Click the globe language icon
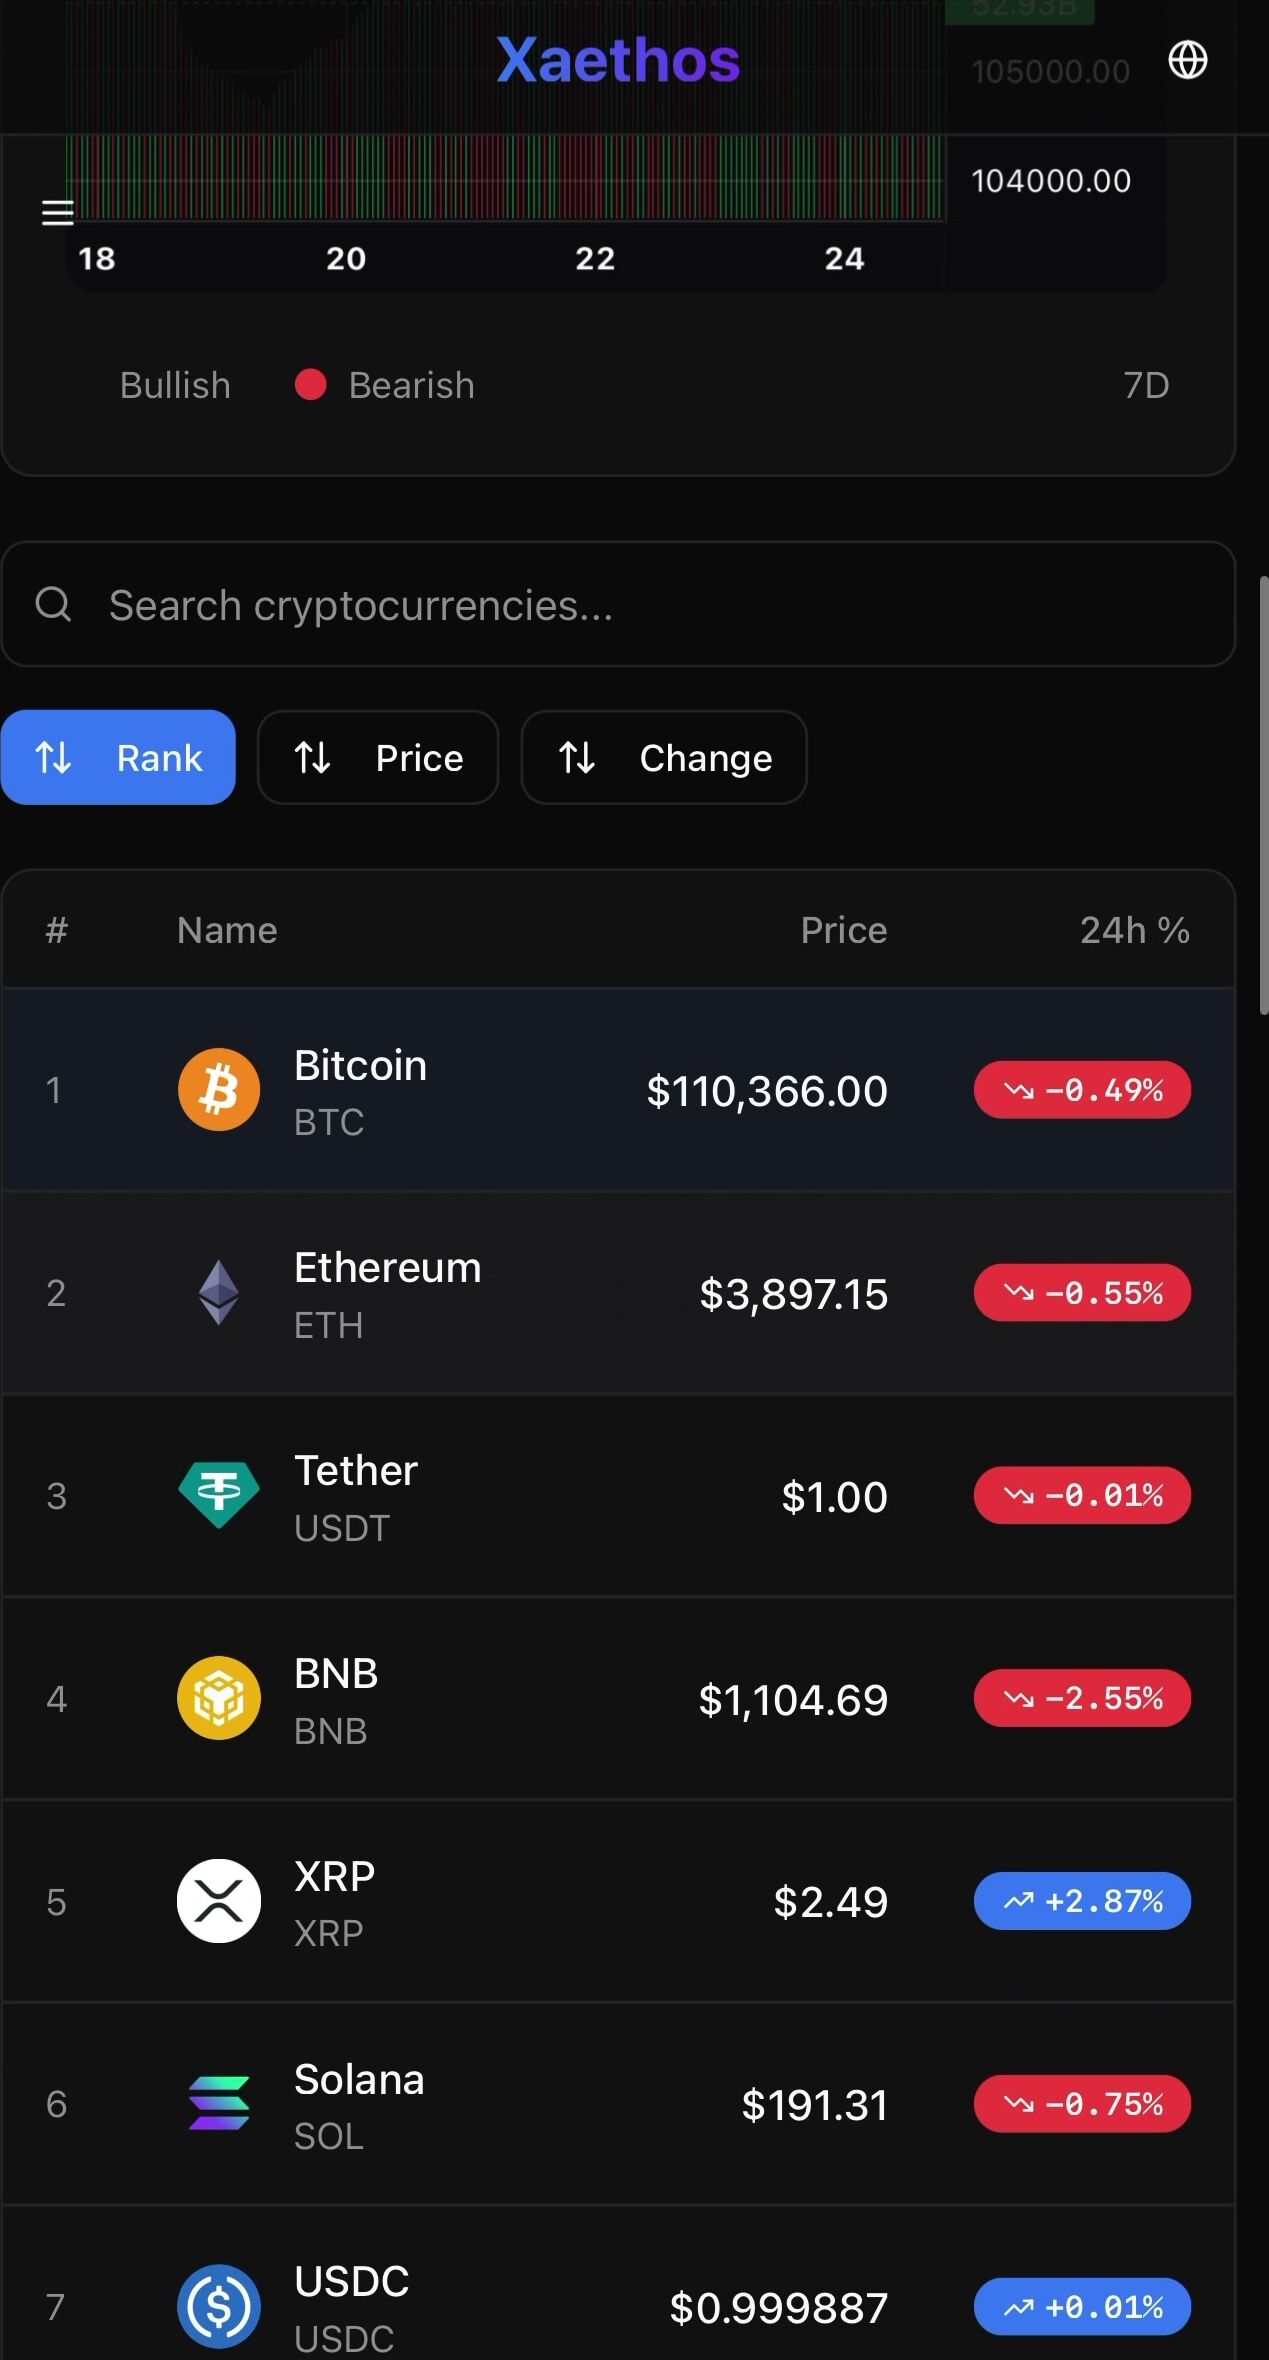 (1187, 60)
